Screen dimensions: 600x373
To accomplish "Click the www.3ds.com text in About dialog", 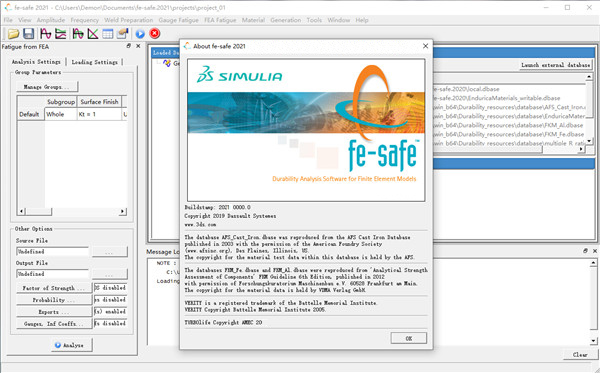I will click(200, 225).
